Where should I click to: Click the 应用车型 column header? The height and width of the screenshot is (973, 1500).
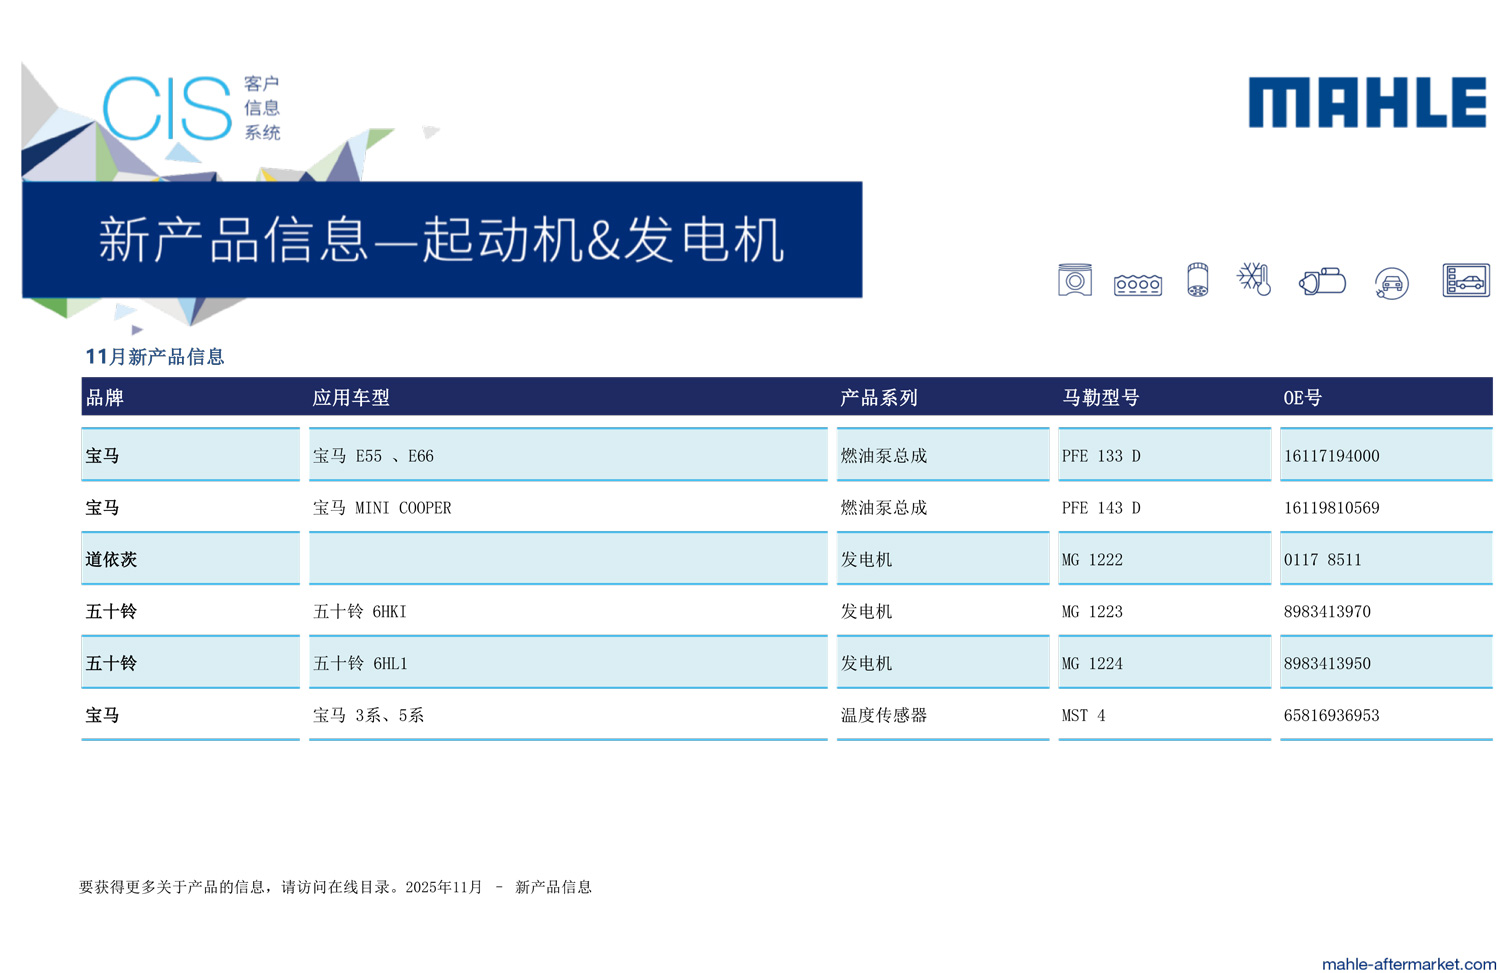pos(351,398)
